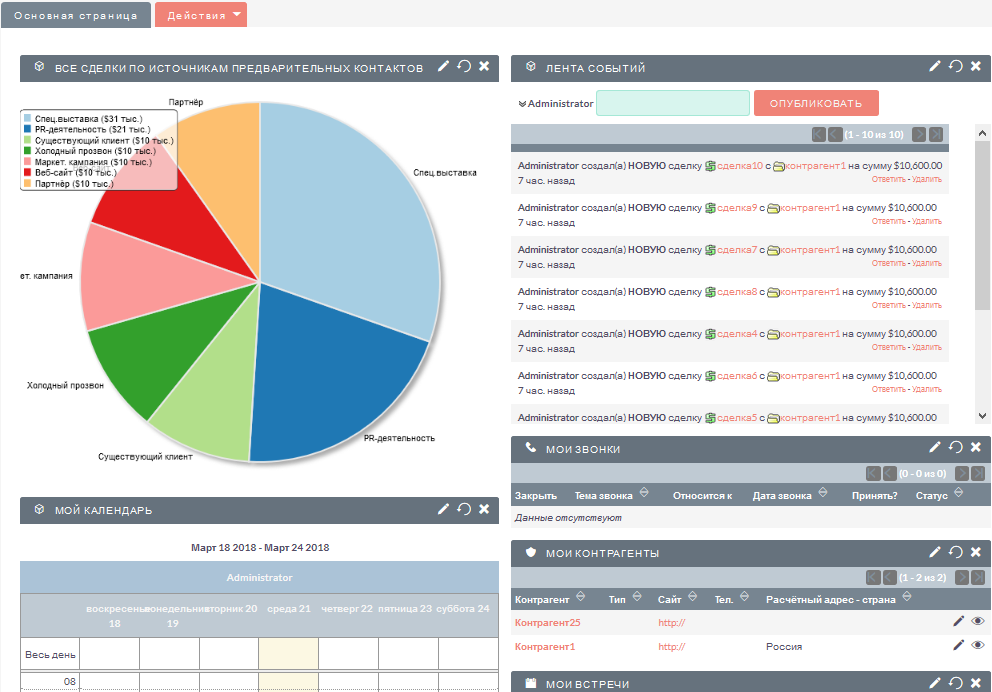This screenshot has height=692, width=992.
Task: Sort contractors by Контрагент column arrow
Action: (x=580, y=596)
